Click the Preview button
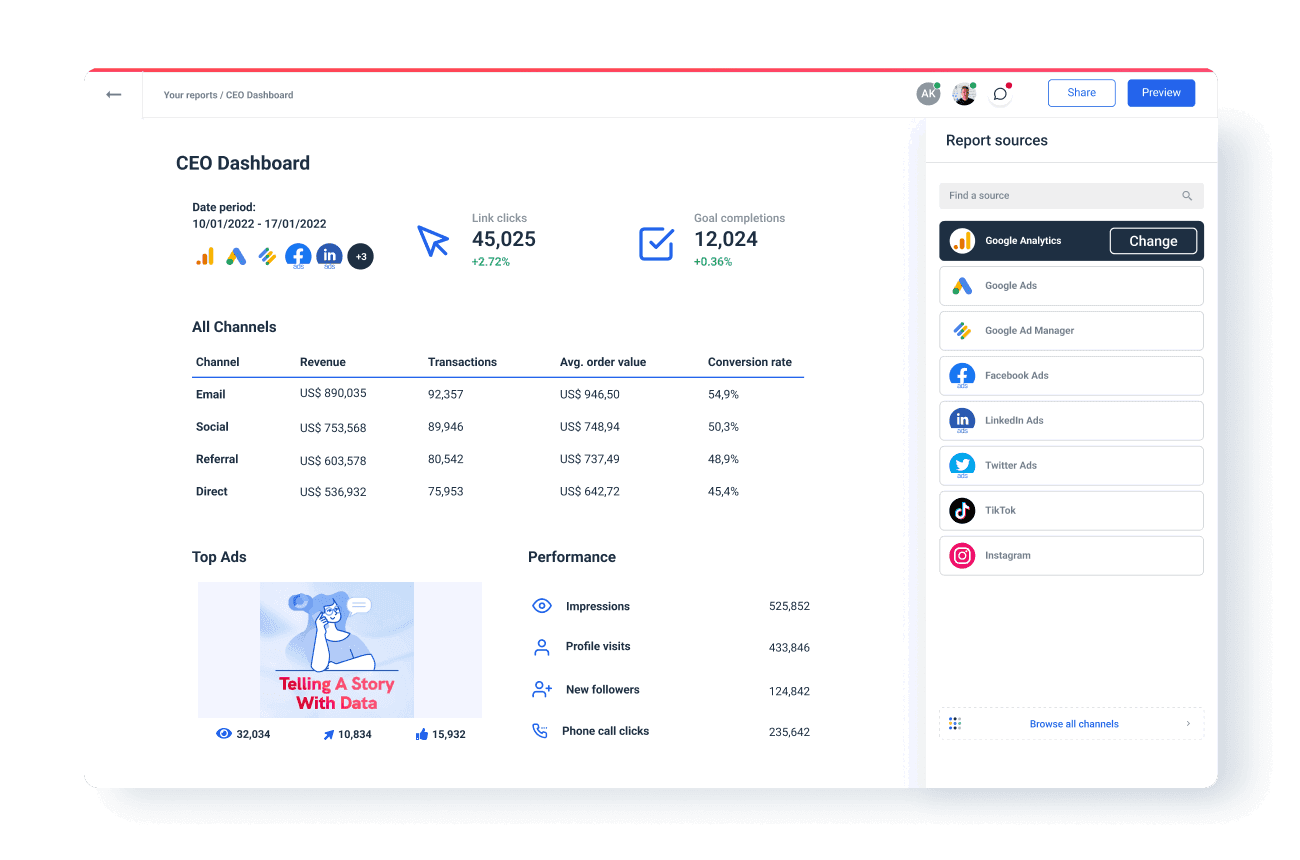This screenshot has height=860, width=1300. tap(1161, 92)
